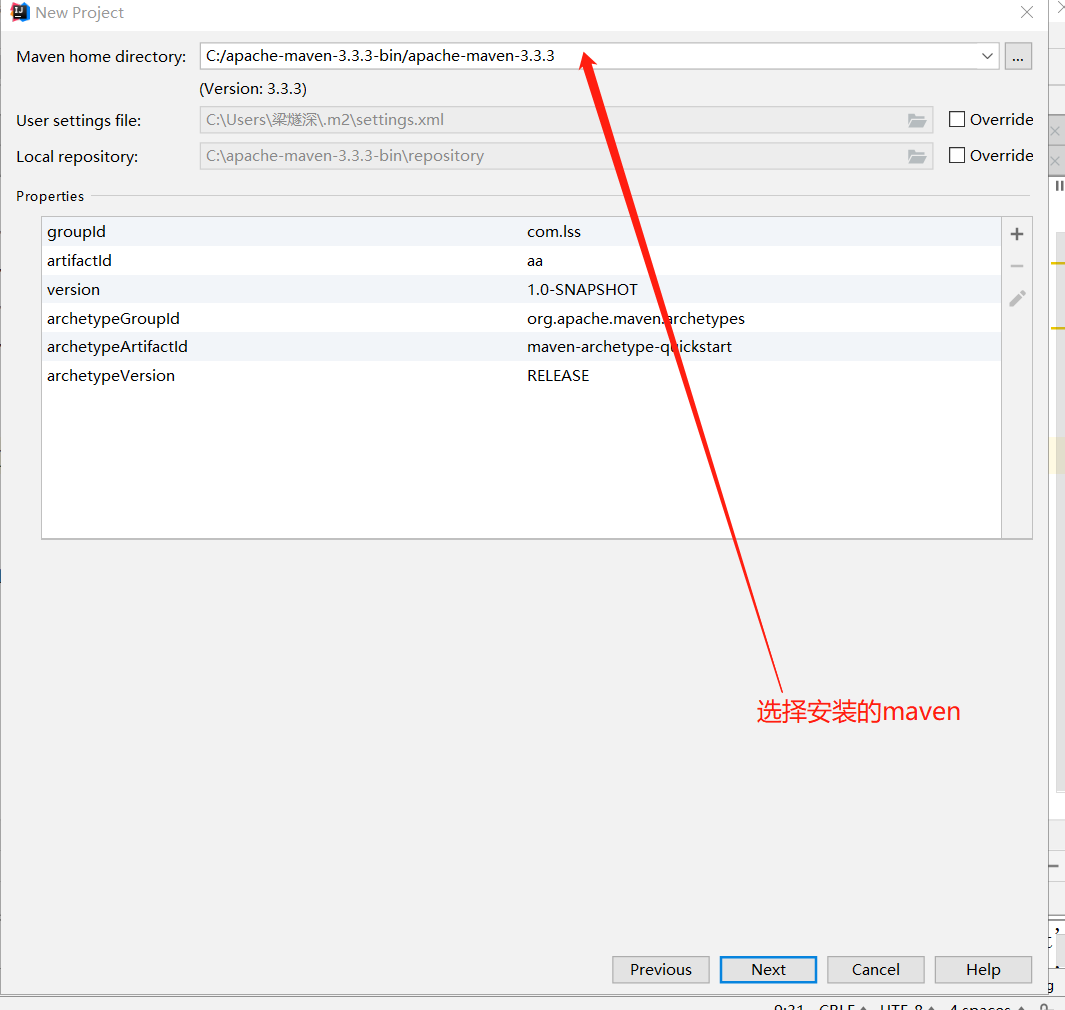Click the RELEASE value cell
The image size is (1065, 1010).
coord(558,376)
